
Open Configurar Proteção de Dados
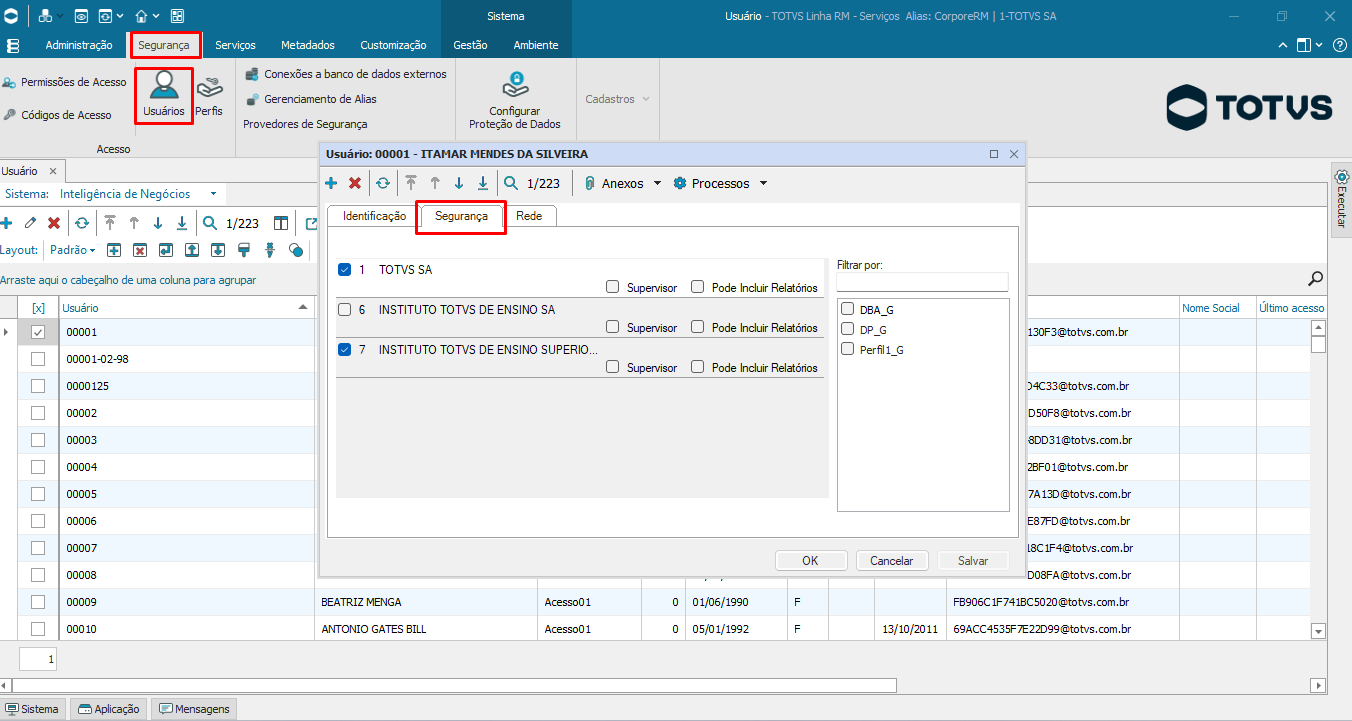click(515, 101)
